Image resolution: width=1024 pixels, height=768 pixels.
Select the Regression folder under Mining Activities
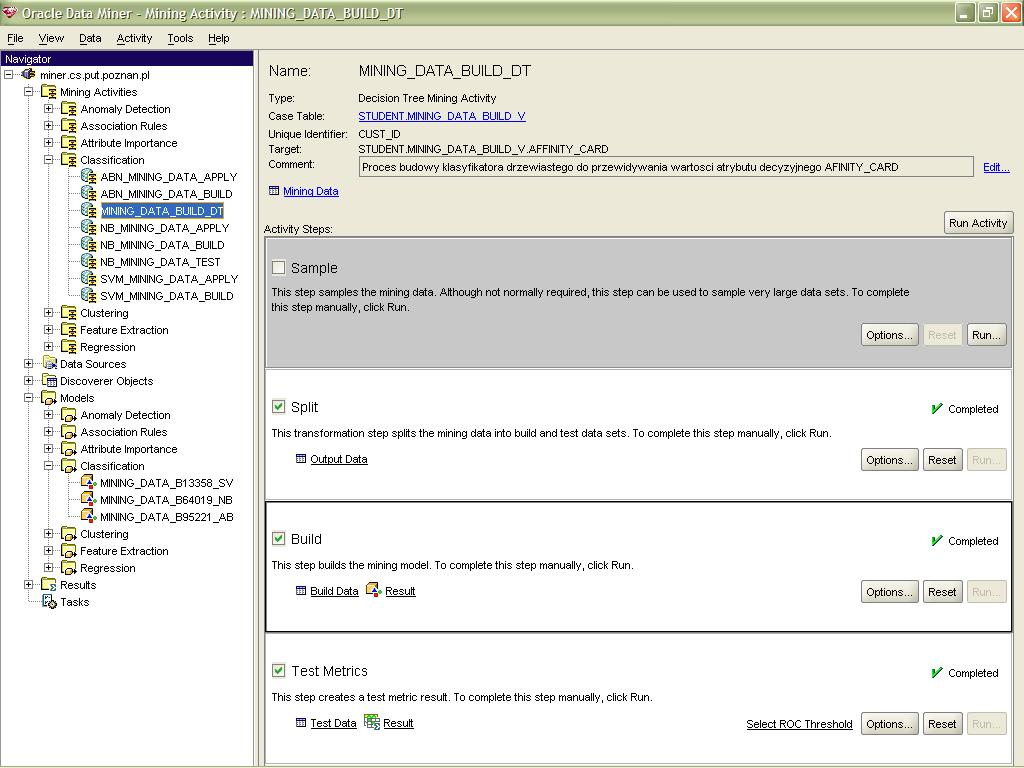click(108, 347)
